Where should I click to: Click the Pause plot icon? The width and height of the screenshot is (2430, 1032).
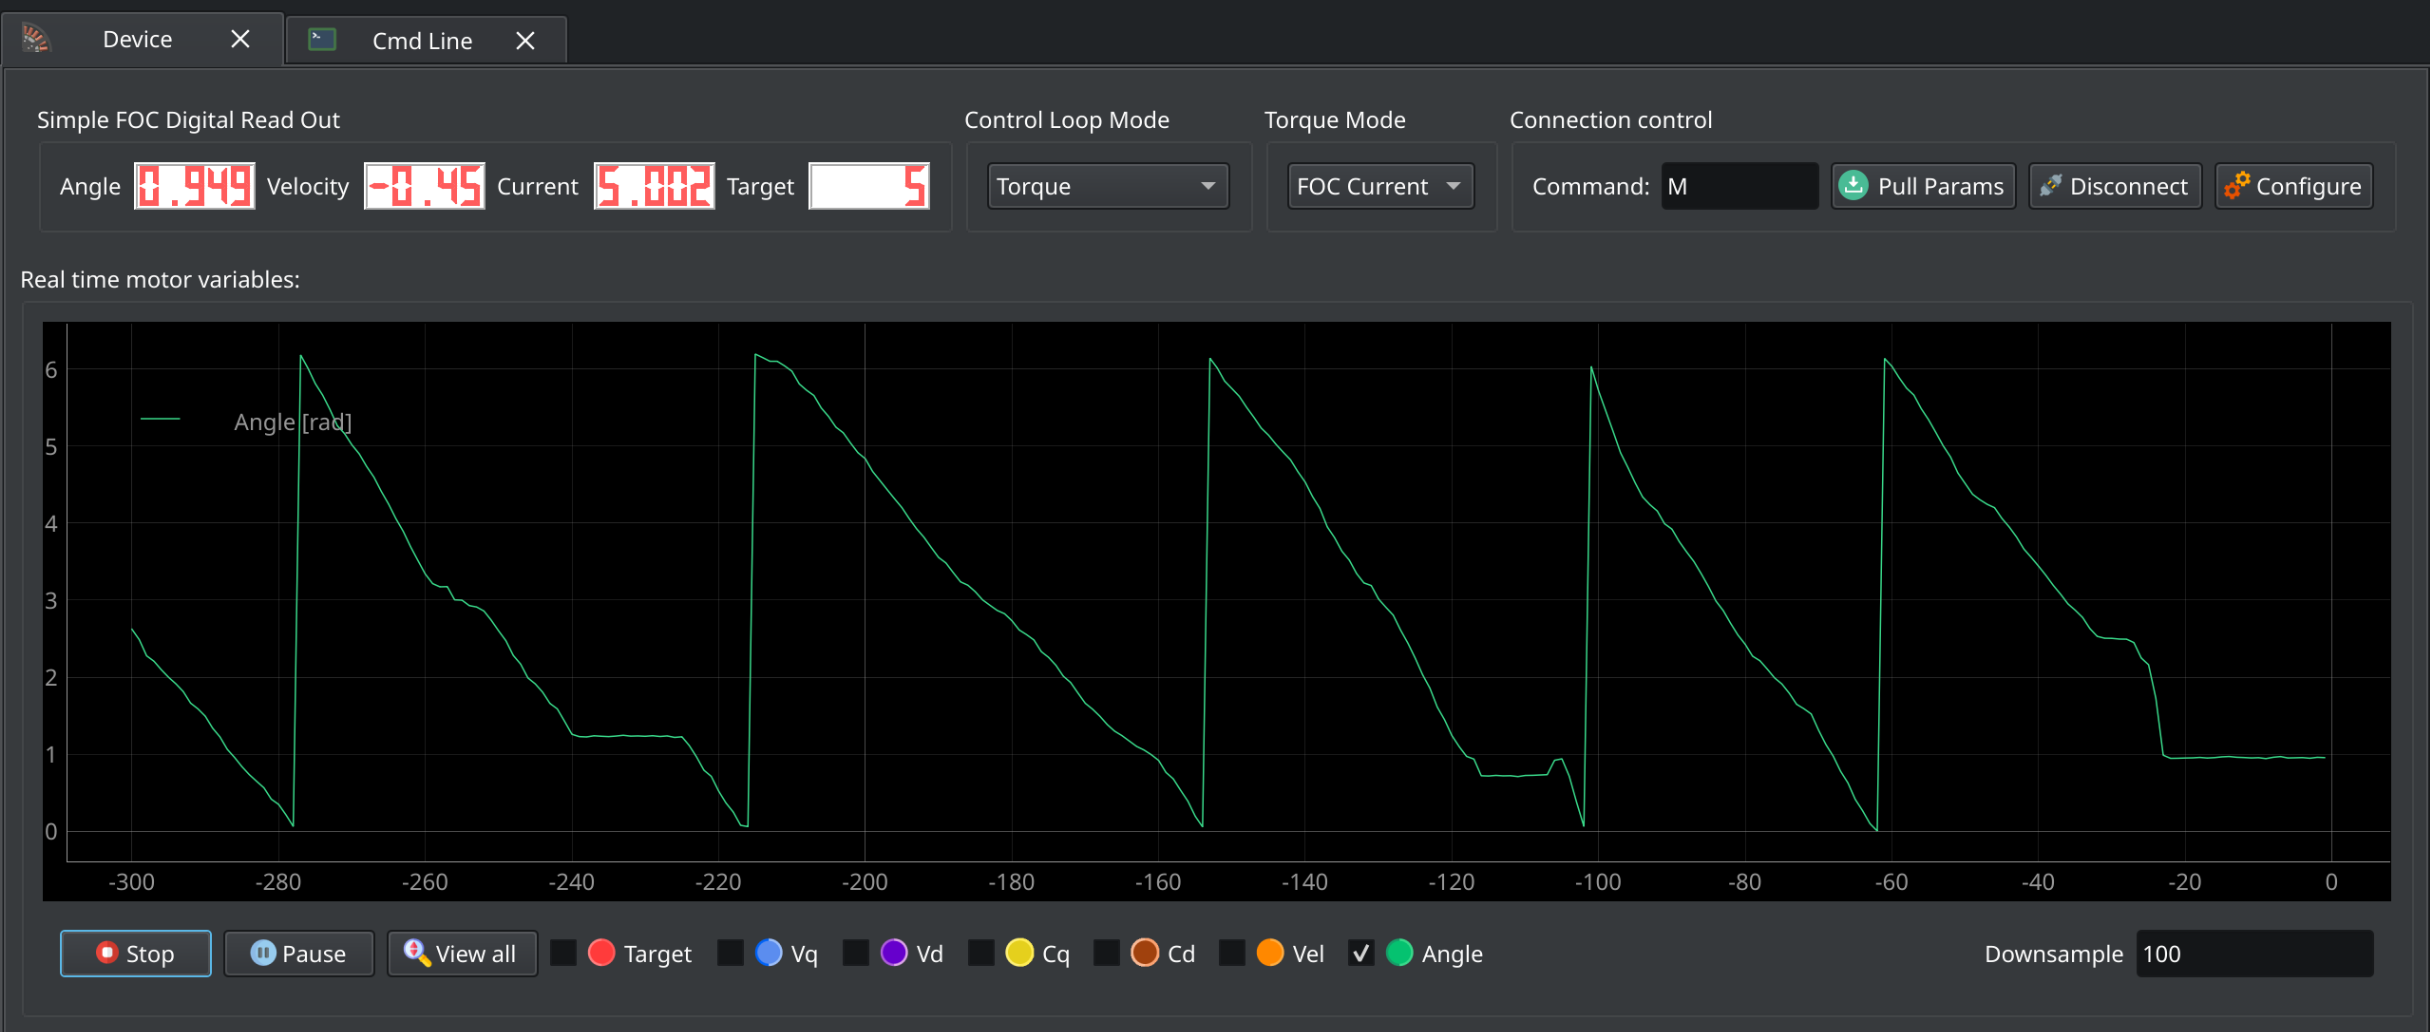coord(262,953)
